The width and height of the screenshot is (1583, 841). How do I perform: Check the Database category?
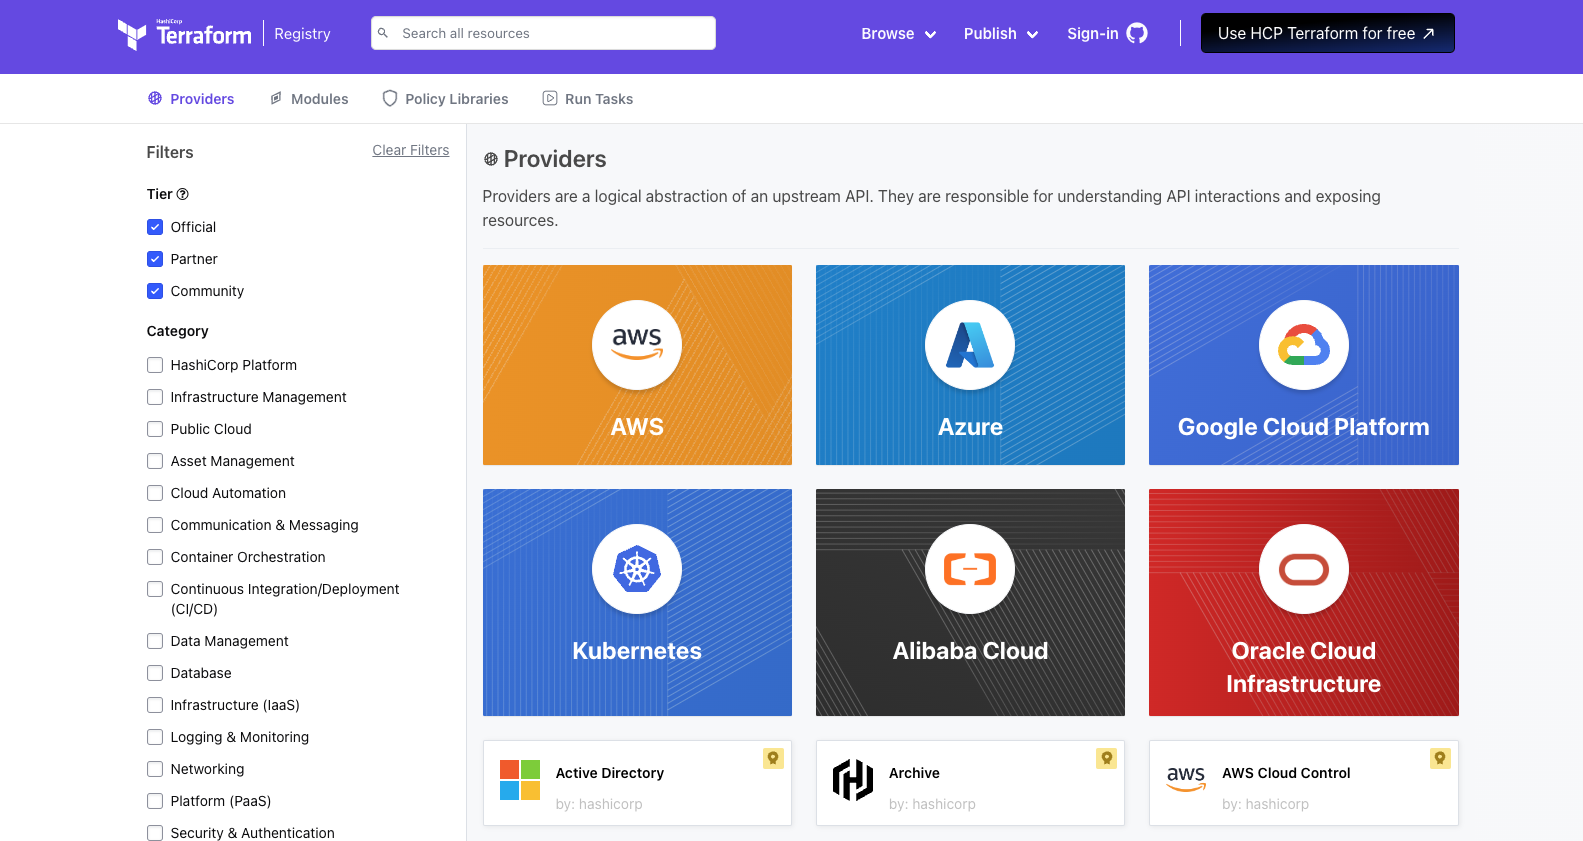(x=155, y=673)
